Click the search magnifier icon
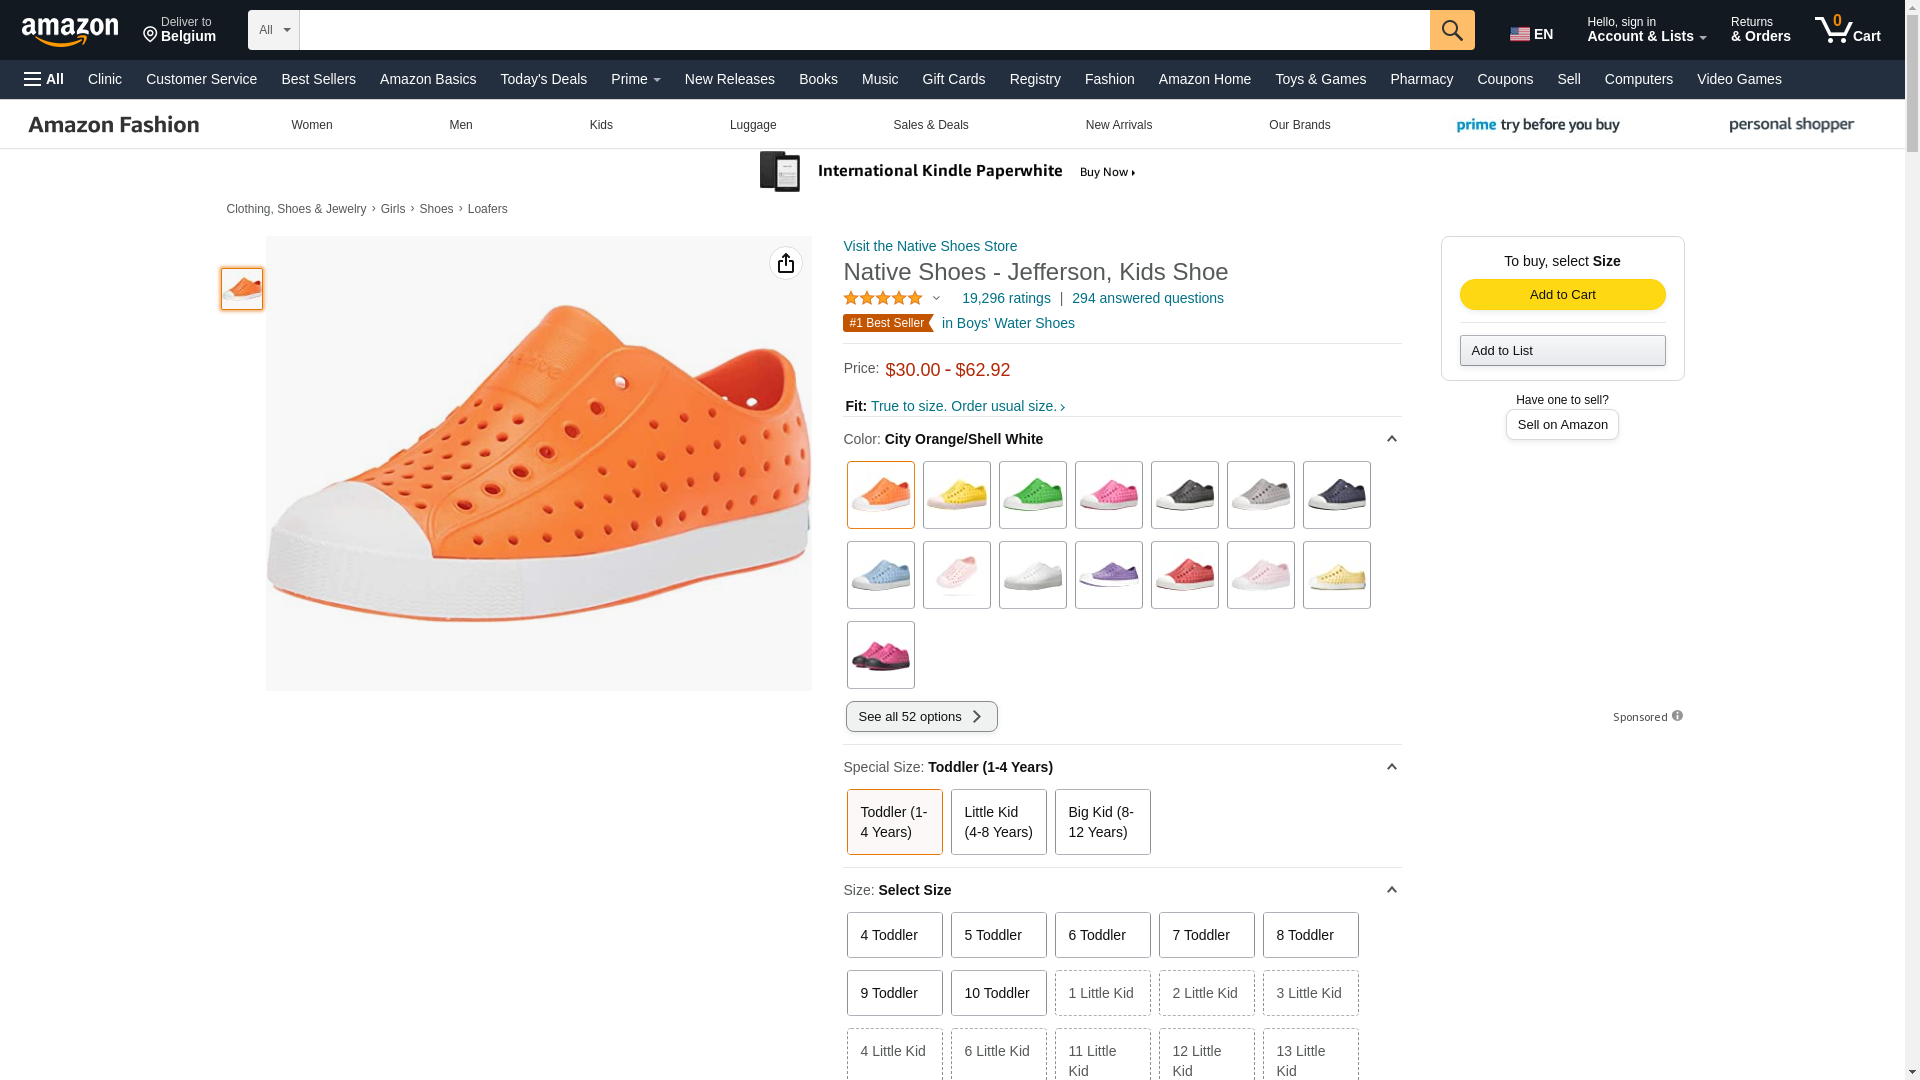This screenshot has height=1080, width=1920. (1451, 30)
